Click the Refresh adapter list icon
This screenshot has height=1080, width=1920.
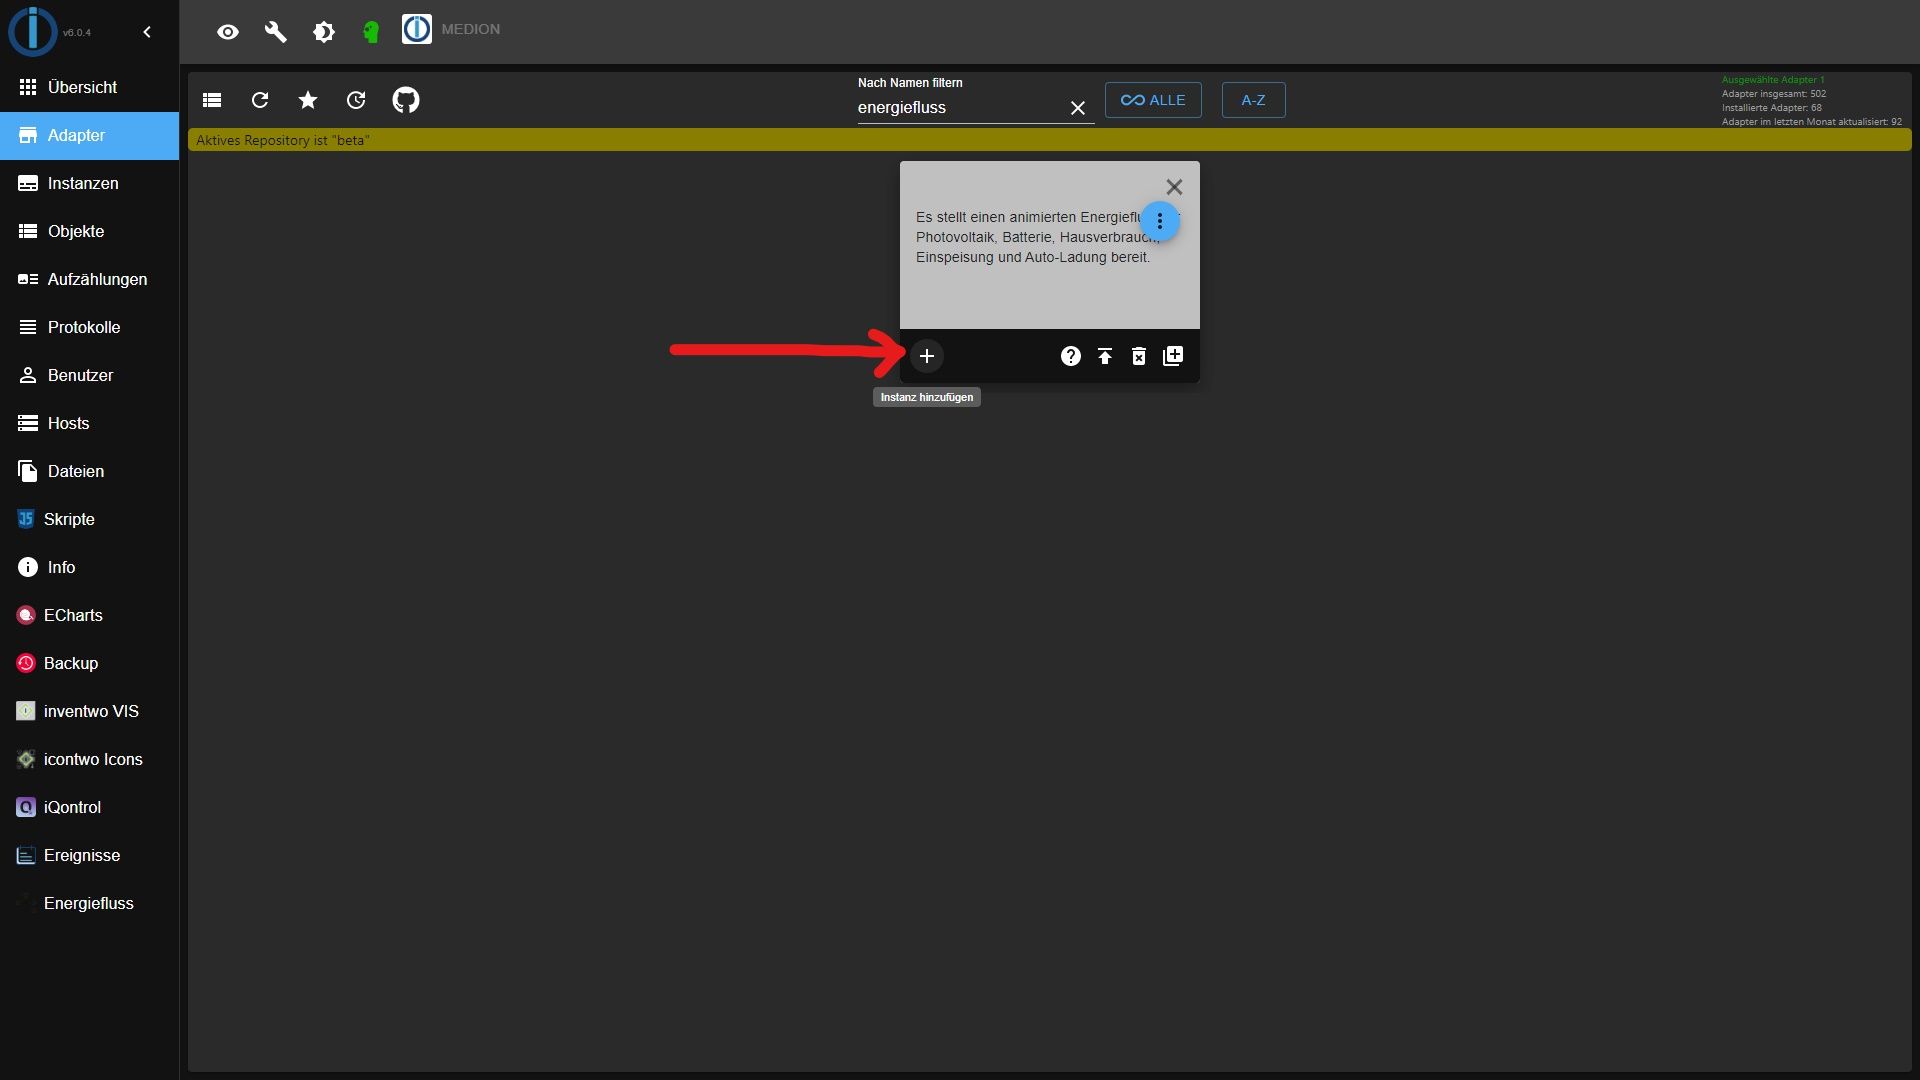coord(258,99)
